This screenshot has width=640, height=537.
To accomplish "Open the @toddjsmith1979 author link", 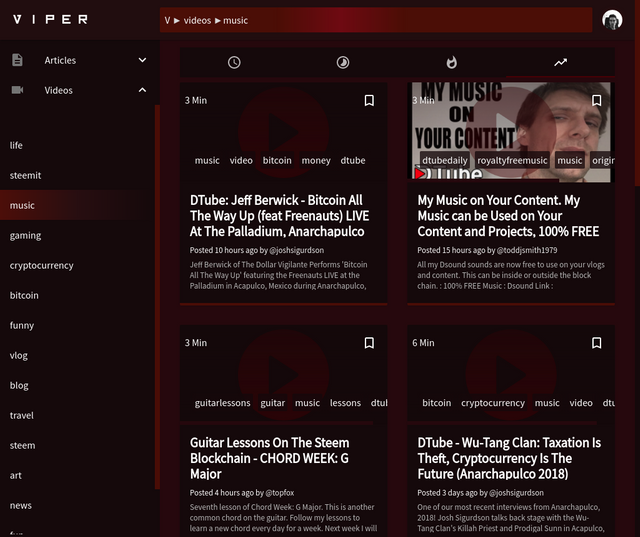I will [527, 250].
